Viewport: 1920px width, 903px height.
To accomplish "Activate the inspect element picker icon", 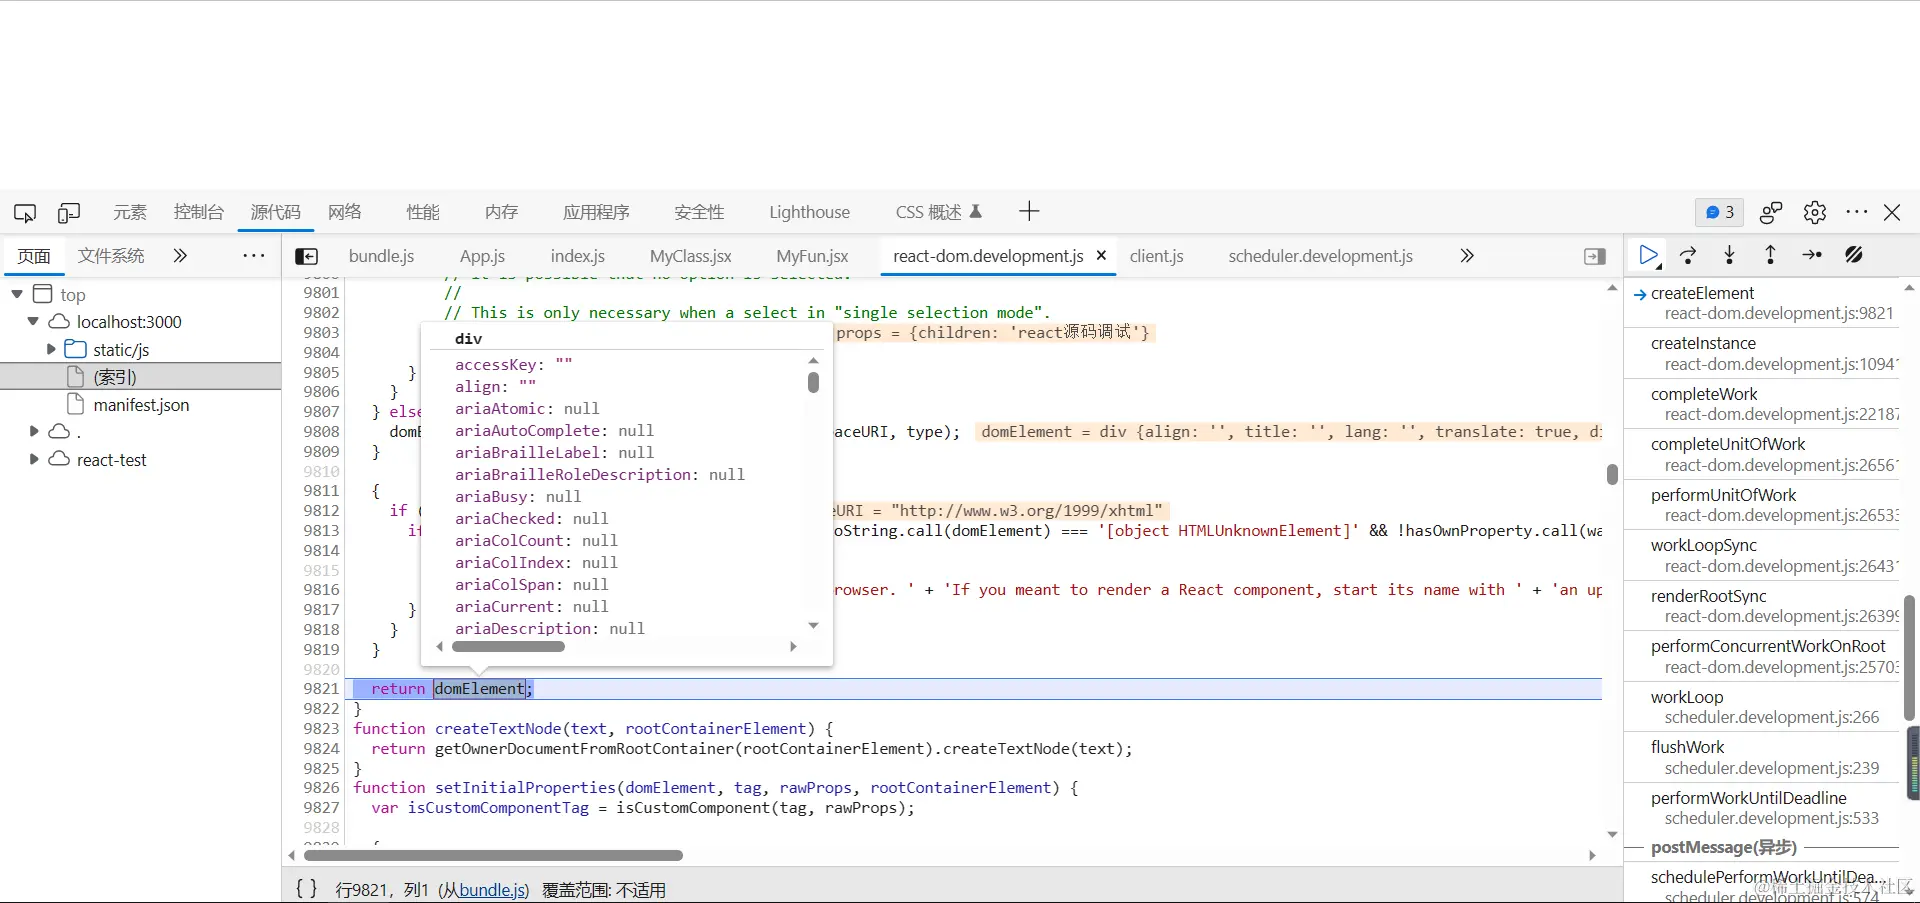I will pyautogui.click(x=25, y=212).
